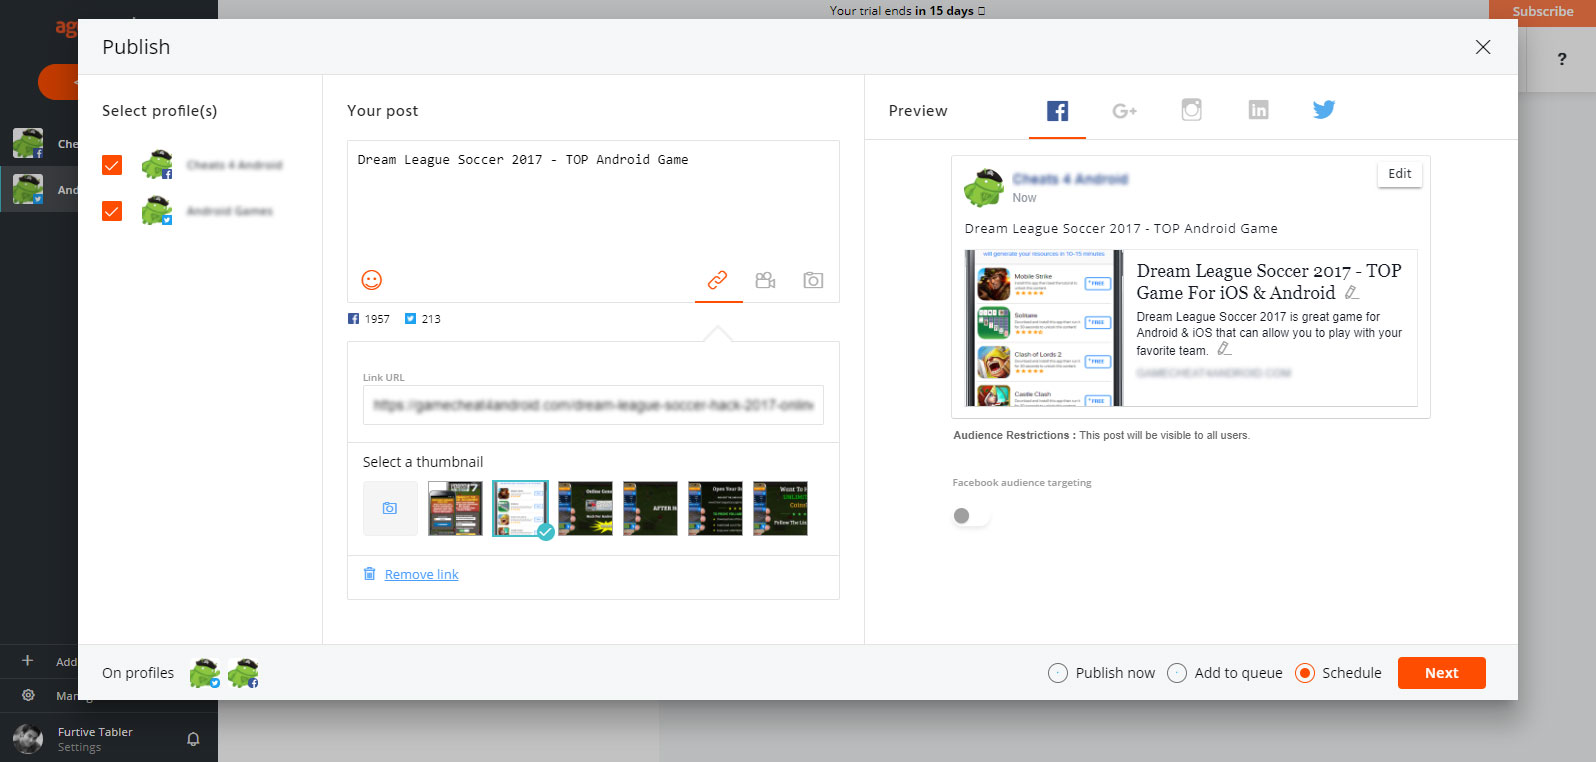Click the Subscribe button at top right
1596x762 pixels.
pyautogui.click(x=1542, y=11)
